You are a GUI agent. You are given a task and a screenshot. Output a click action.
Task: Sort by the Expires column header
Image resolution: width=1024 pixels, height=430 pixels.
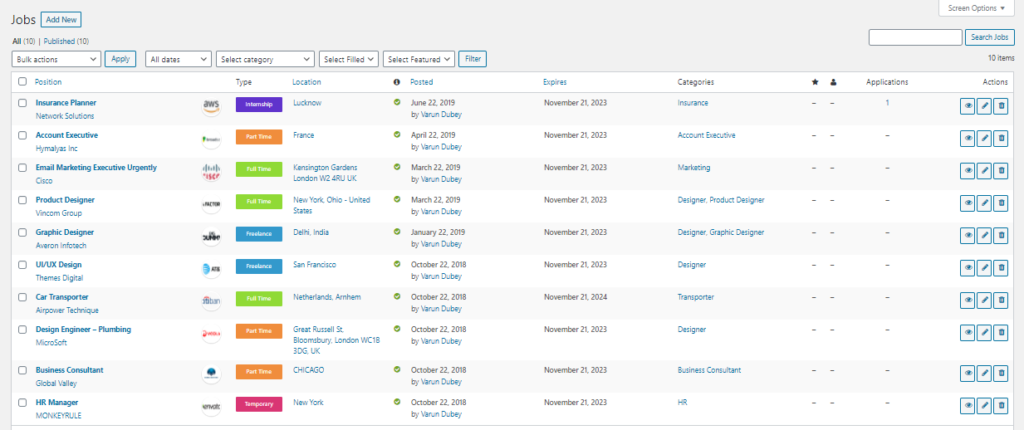pos(554,82)
